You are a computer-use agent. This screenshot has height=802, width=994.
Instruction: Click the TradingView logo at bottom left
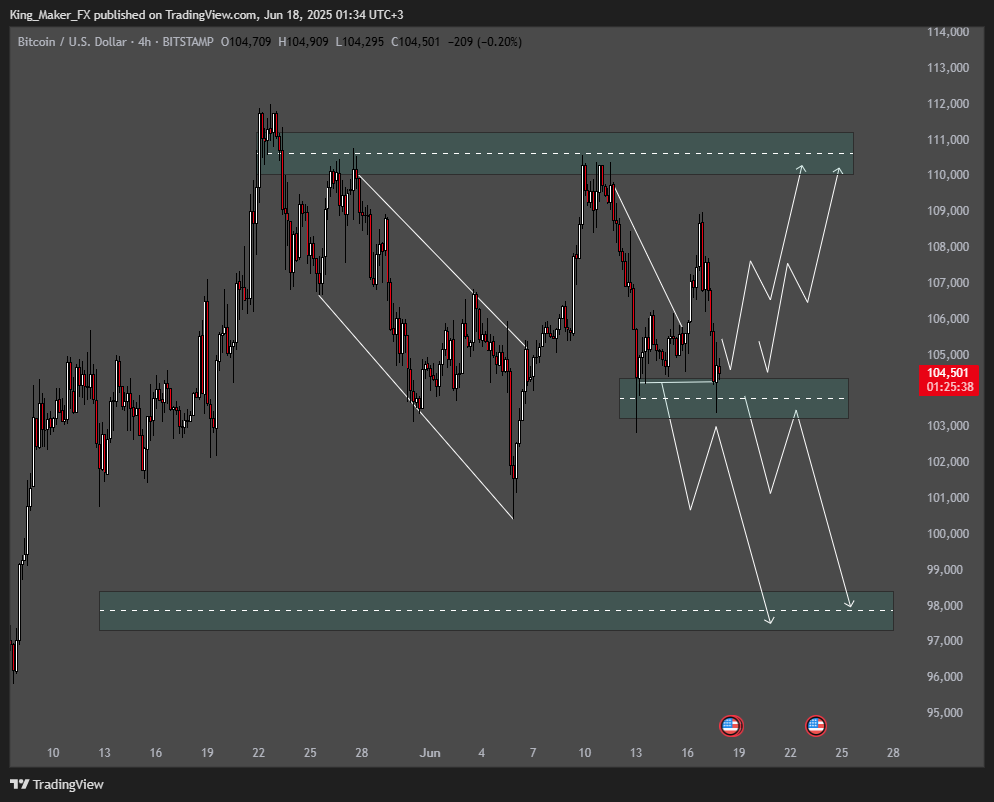[x=57, y=784]
